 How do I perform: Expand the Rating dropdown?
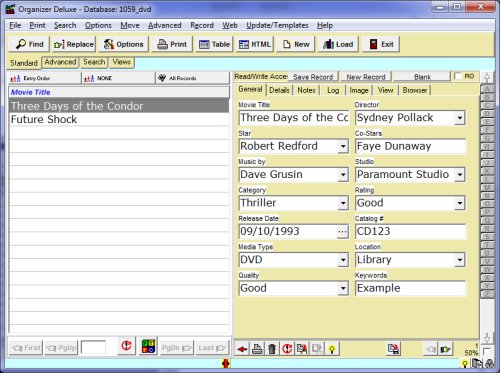[x=460, y=203]
